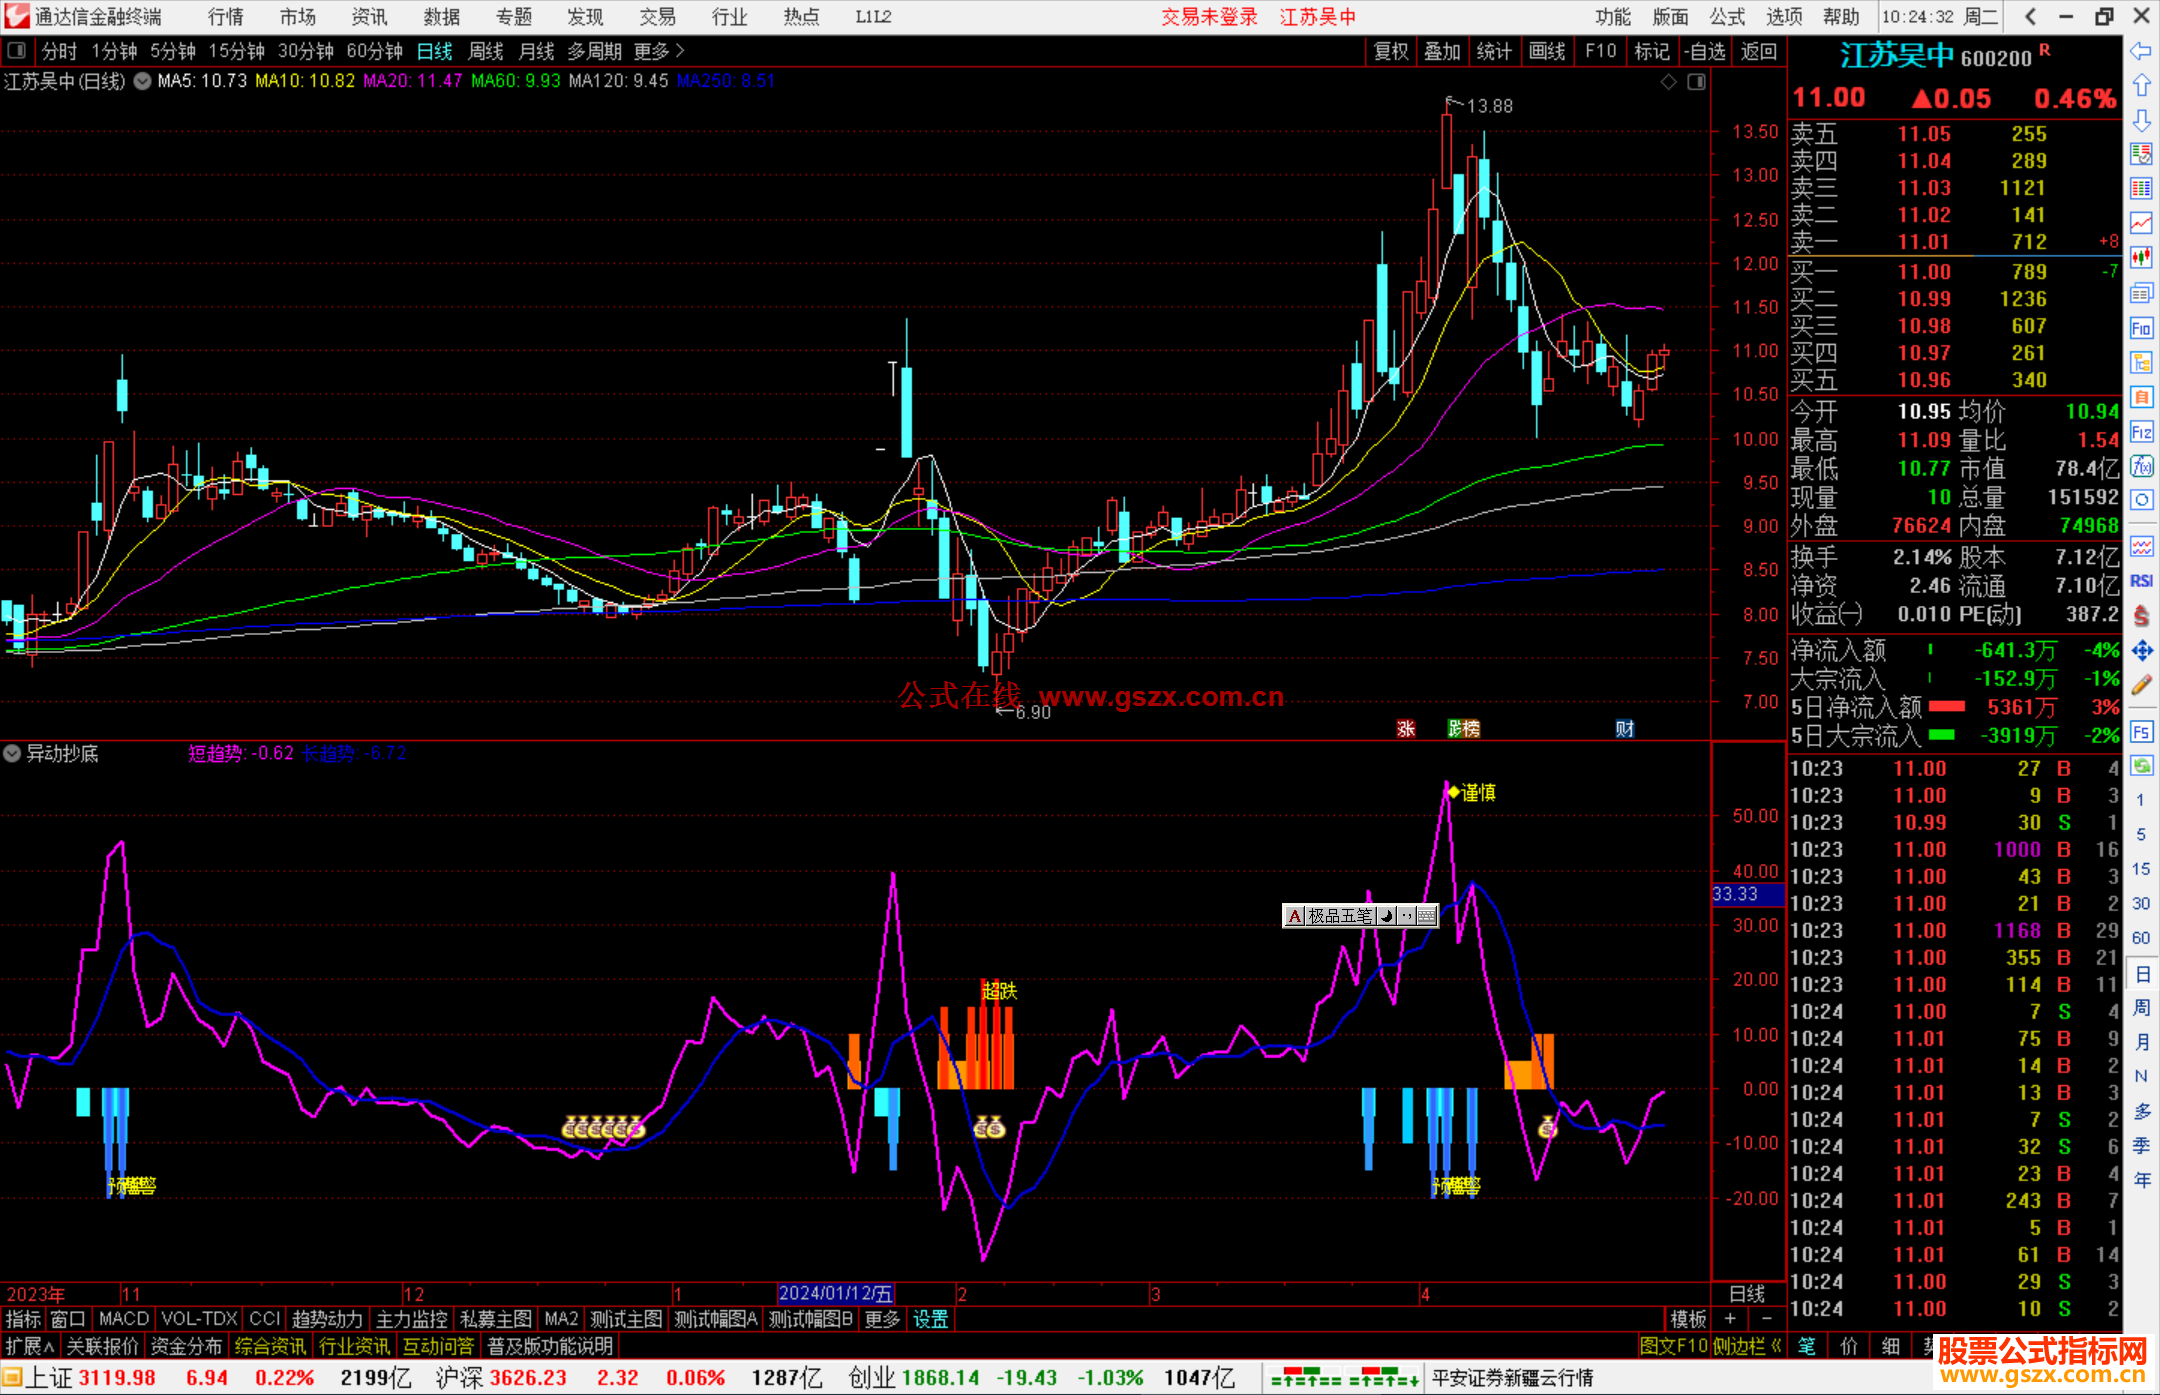
Task: Toggle the 异动抄底 indicator round button
Action: click(12, 753)
